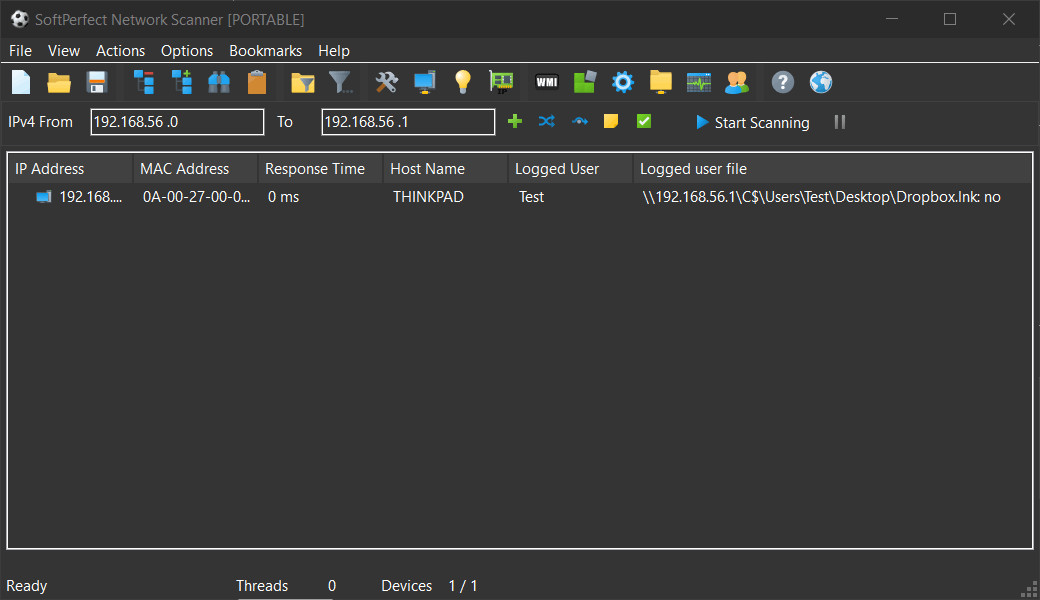The width and height of the screenshot is (1040, 600).
Task: Click the Devices 1 / 1 status
Action: (x=429, y=586)
